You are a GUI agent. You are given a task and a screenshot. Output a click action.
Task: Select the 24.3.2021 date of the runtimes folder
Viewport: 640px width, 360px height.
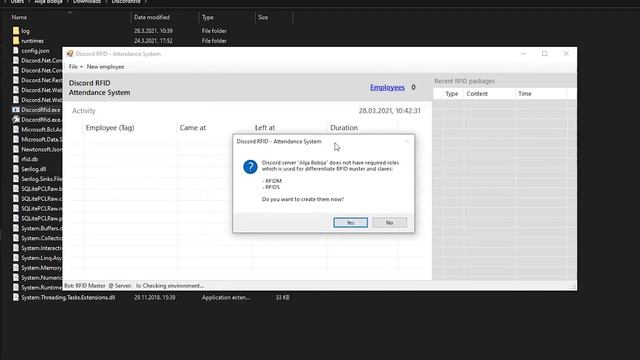point(153,41)
